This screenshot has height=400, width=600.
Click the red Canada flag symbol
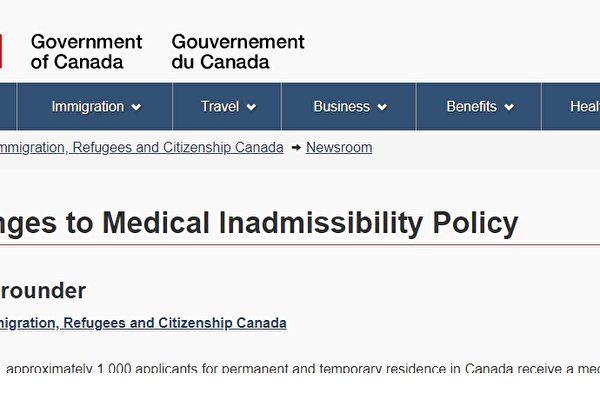1,51
